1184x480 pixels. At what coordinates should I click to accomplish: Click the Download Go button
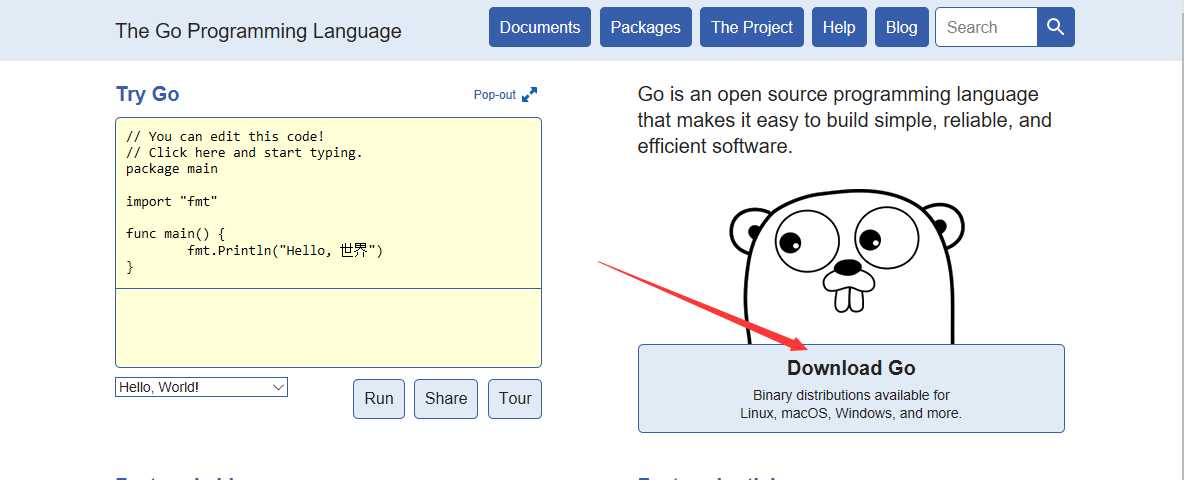click(851, 389)
